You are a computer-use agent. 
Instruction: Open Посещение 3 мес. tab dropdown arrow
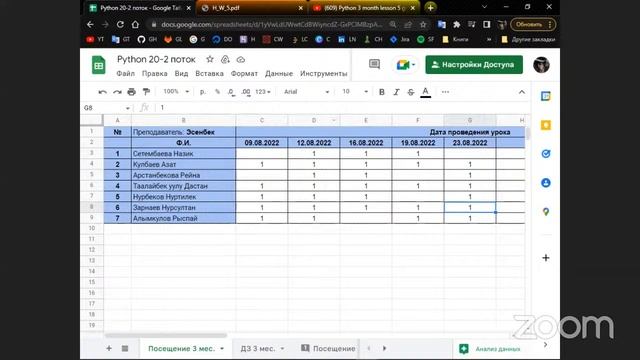[222, 349]
